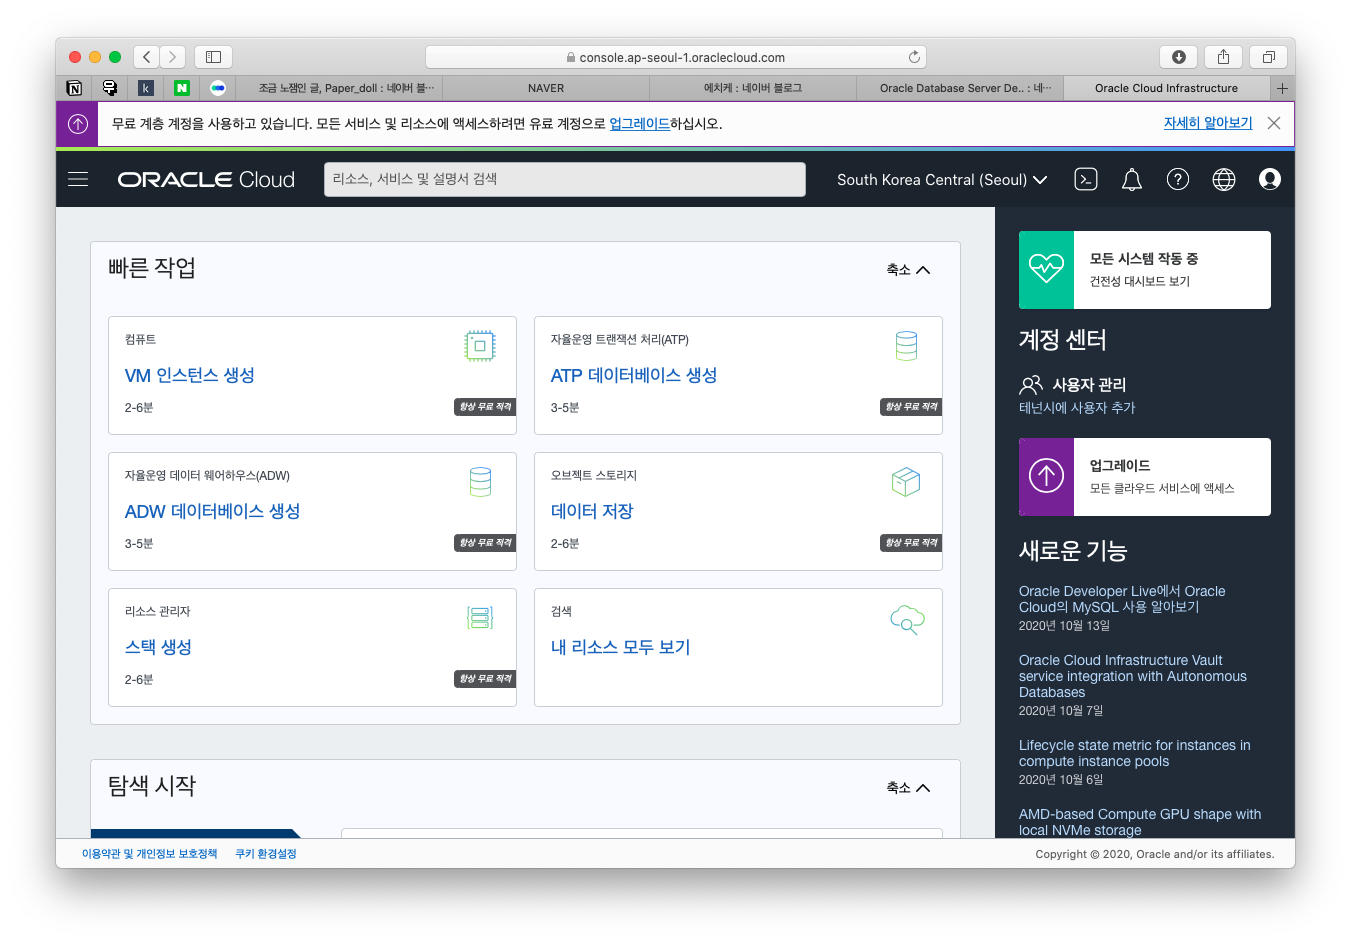Open the Safari downloads button
Screen dimensions: 1351x942
(1179, 57)
